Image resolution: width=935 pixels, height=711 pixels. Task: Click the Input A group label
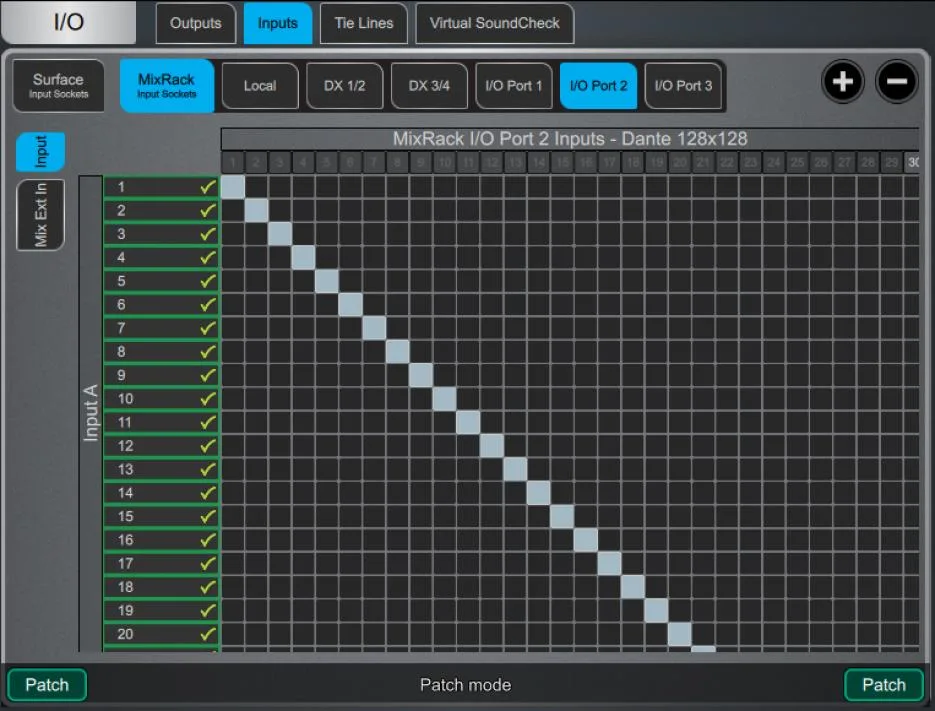pos(91,413)
